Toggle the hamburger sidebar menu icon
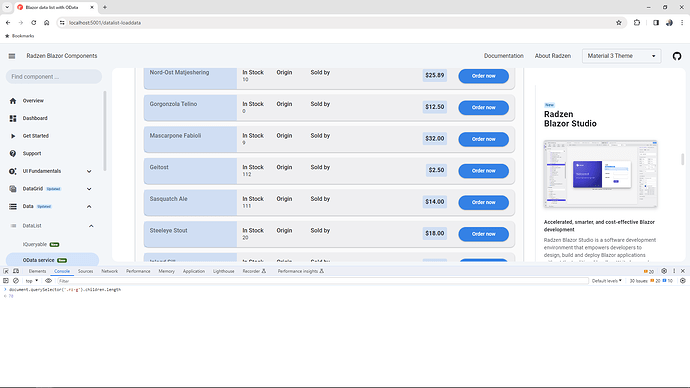690x388 pixels. [12, 56]
